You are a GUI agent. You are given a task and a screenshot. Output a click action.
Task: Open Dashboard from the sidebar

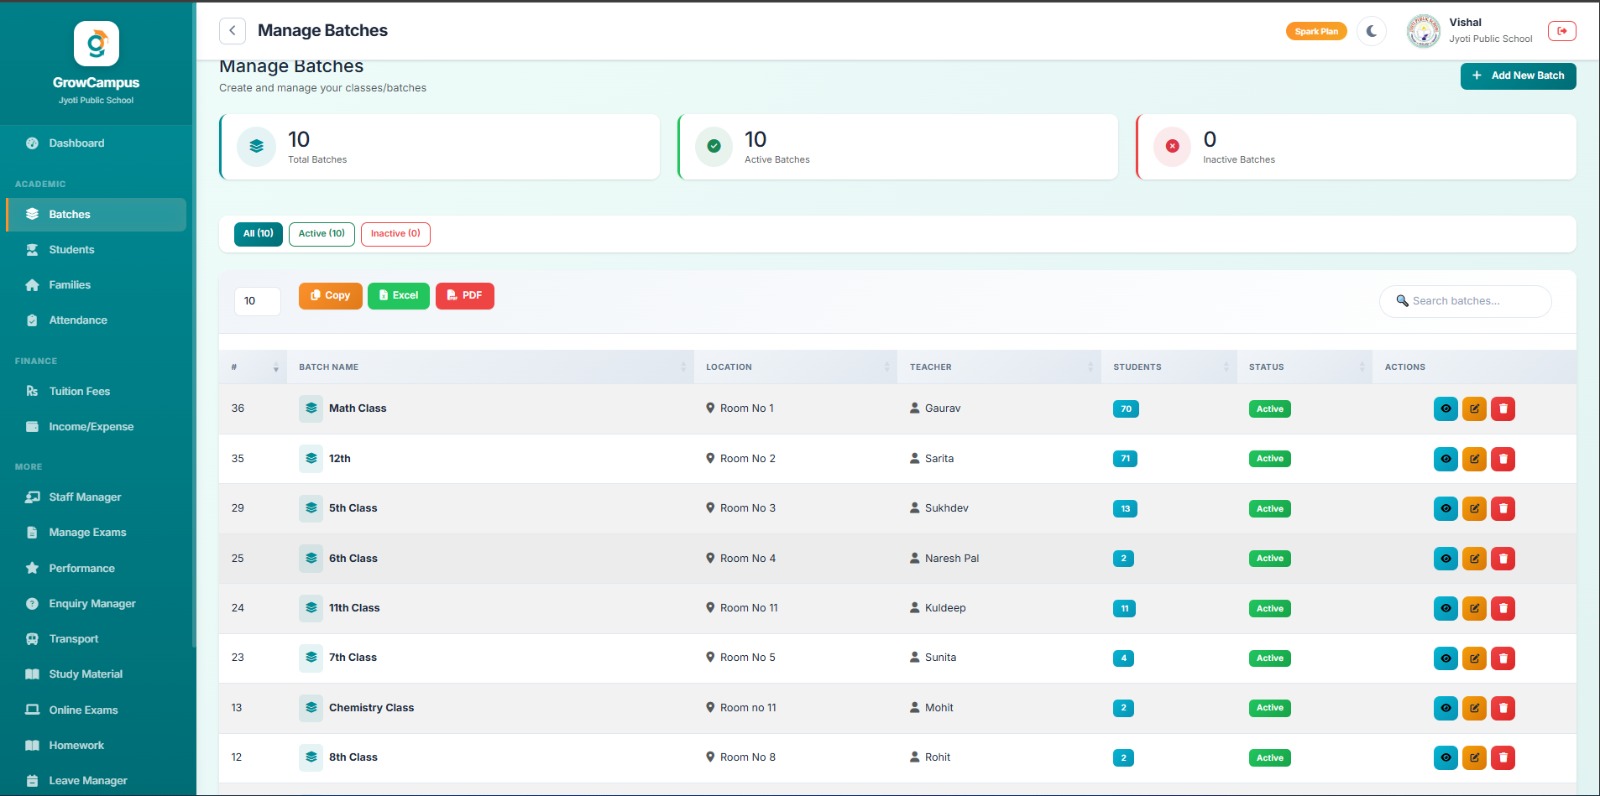coord(76,143)
